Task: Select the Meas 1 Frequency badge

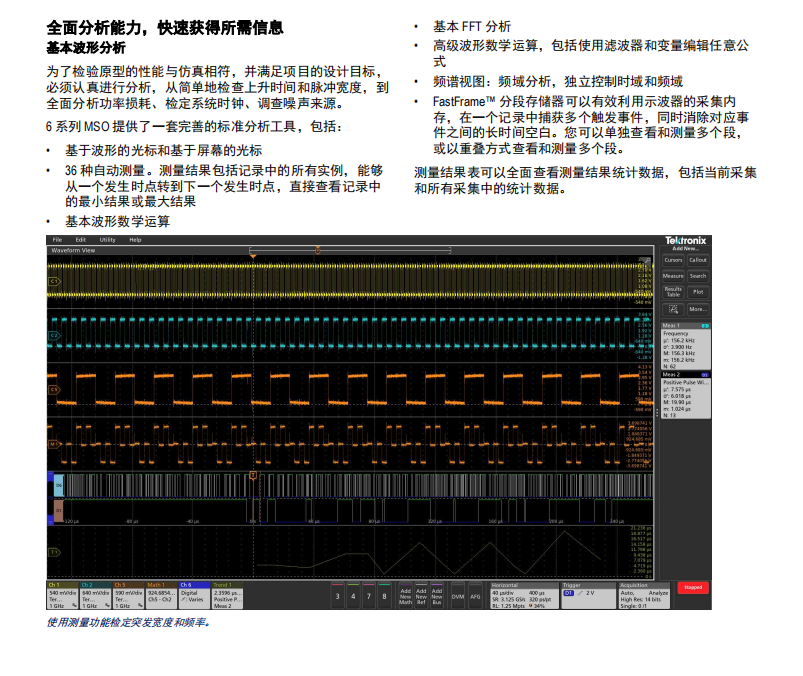Action: click(685, 346)
